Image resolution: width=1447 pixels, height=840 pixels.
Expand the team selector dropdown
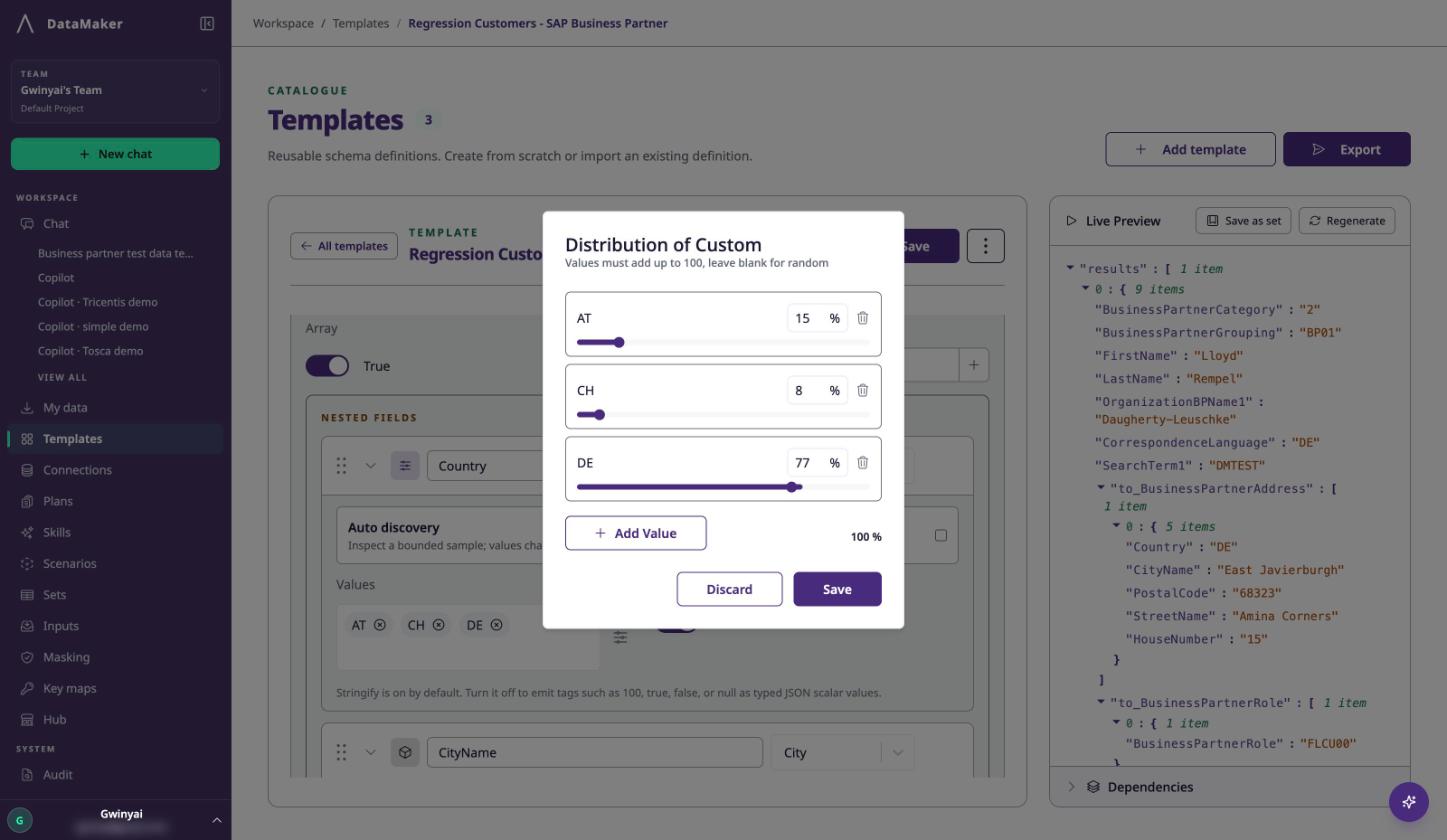(115, 90)
